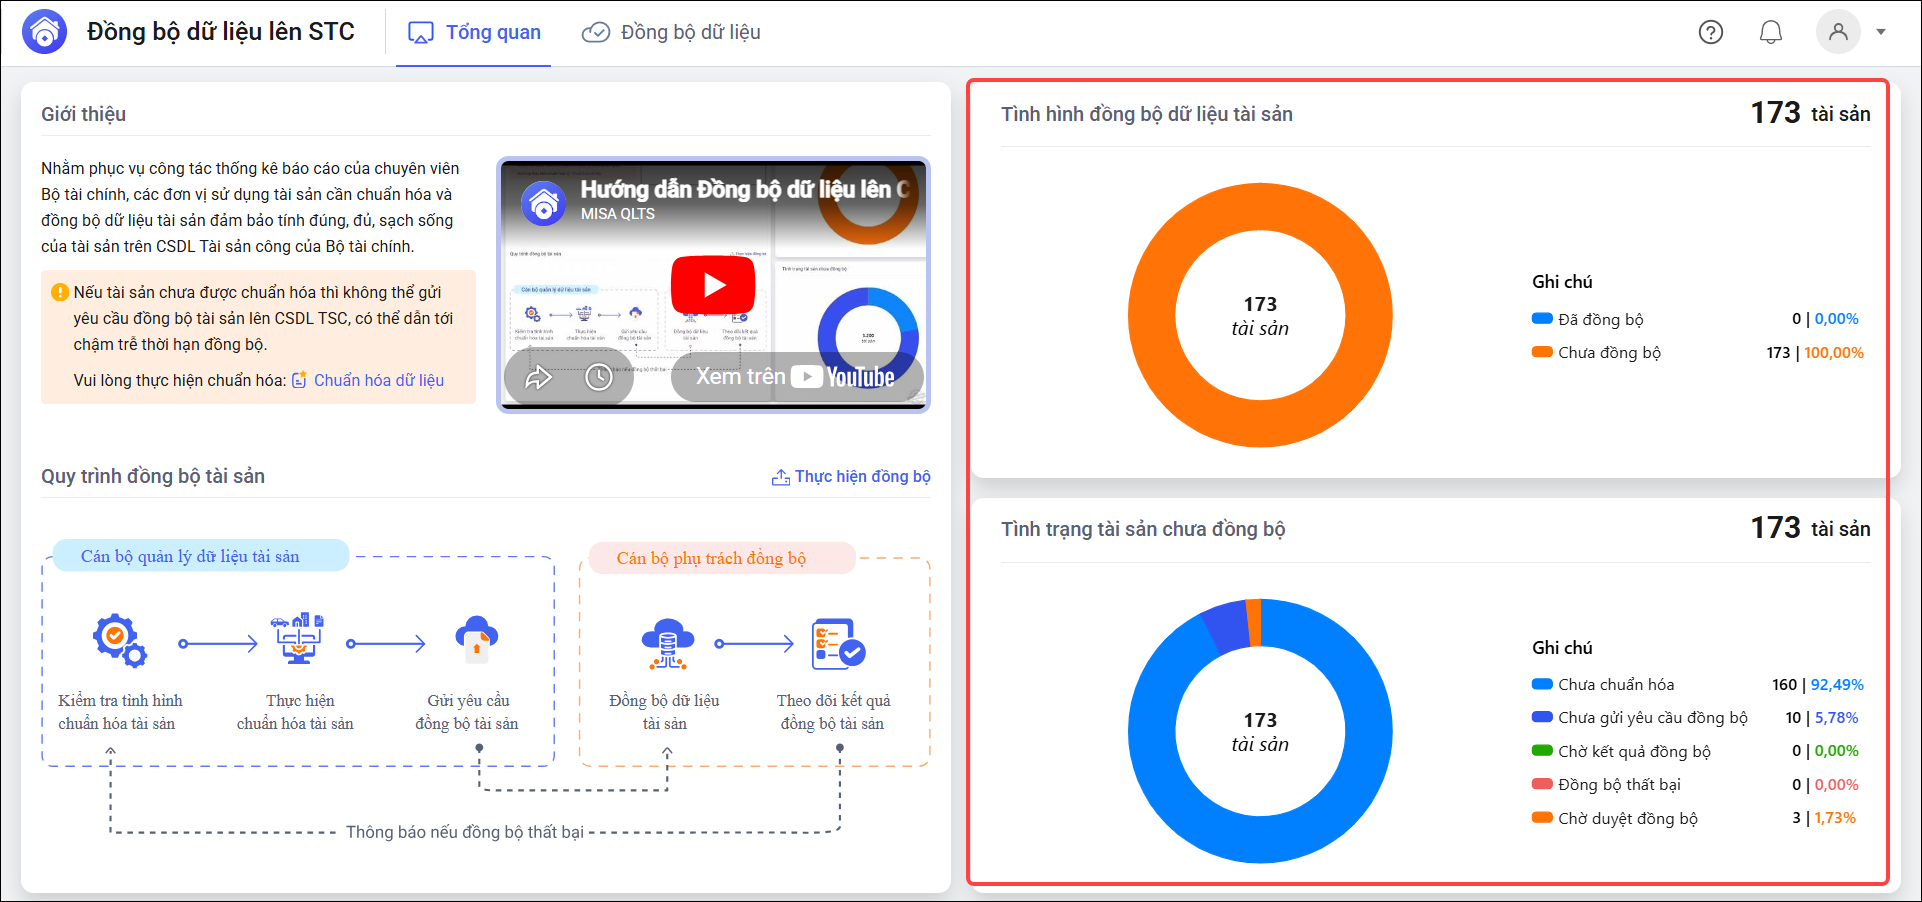Click the Theo dõi kết quả đồng bộ checklist icon
This screenshot has height=902, width=1922.
838,644
